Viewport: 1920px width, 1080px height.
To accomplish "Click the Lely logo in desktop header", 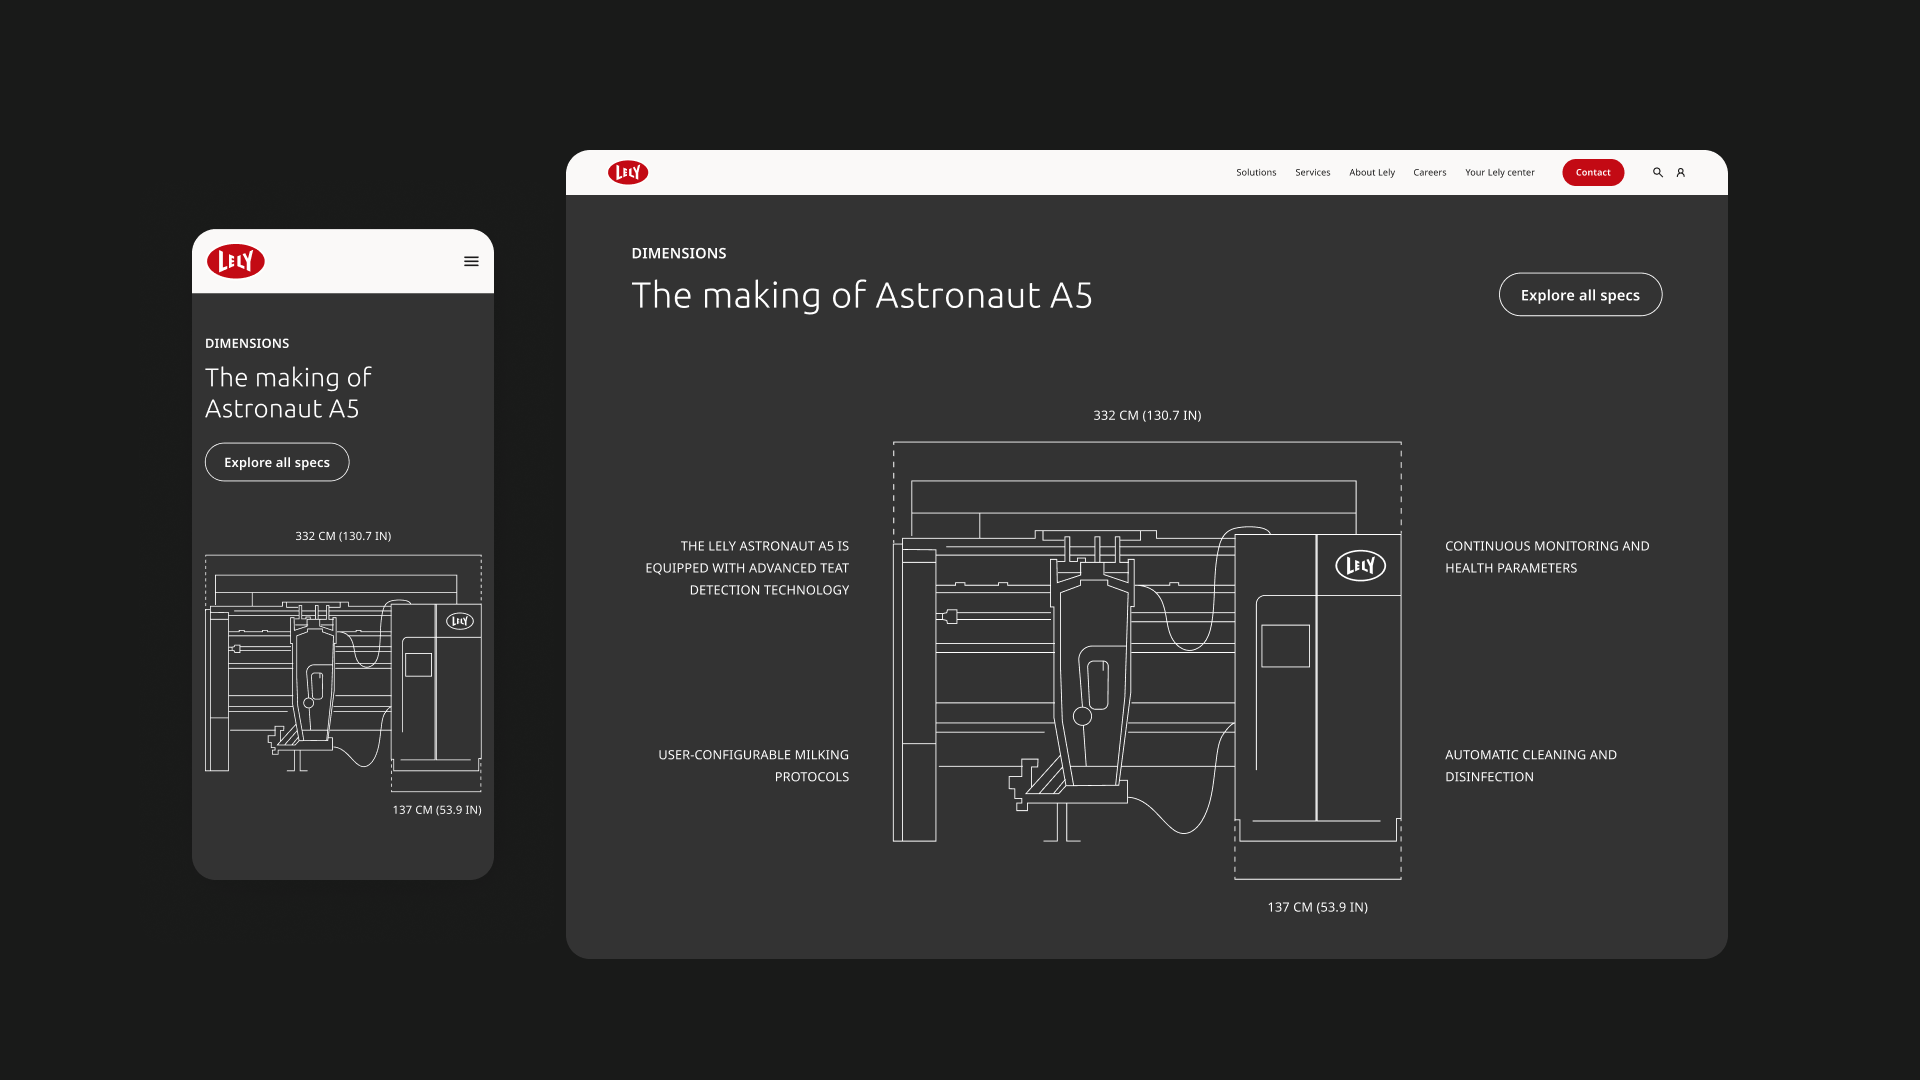I will (628, 173).
